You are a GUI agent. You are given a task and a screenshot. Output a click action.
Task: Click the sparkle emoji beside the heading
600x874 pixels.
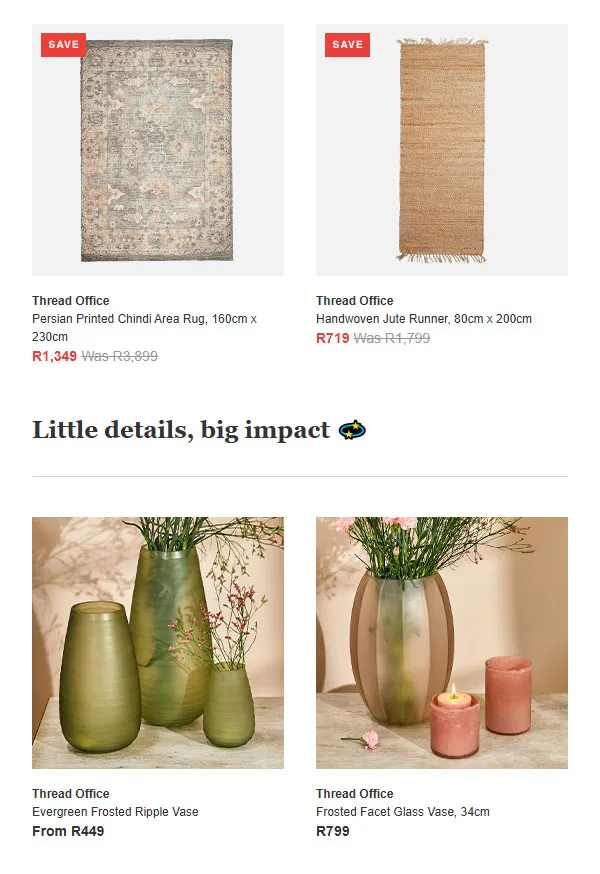click(352, 430)
